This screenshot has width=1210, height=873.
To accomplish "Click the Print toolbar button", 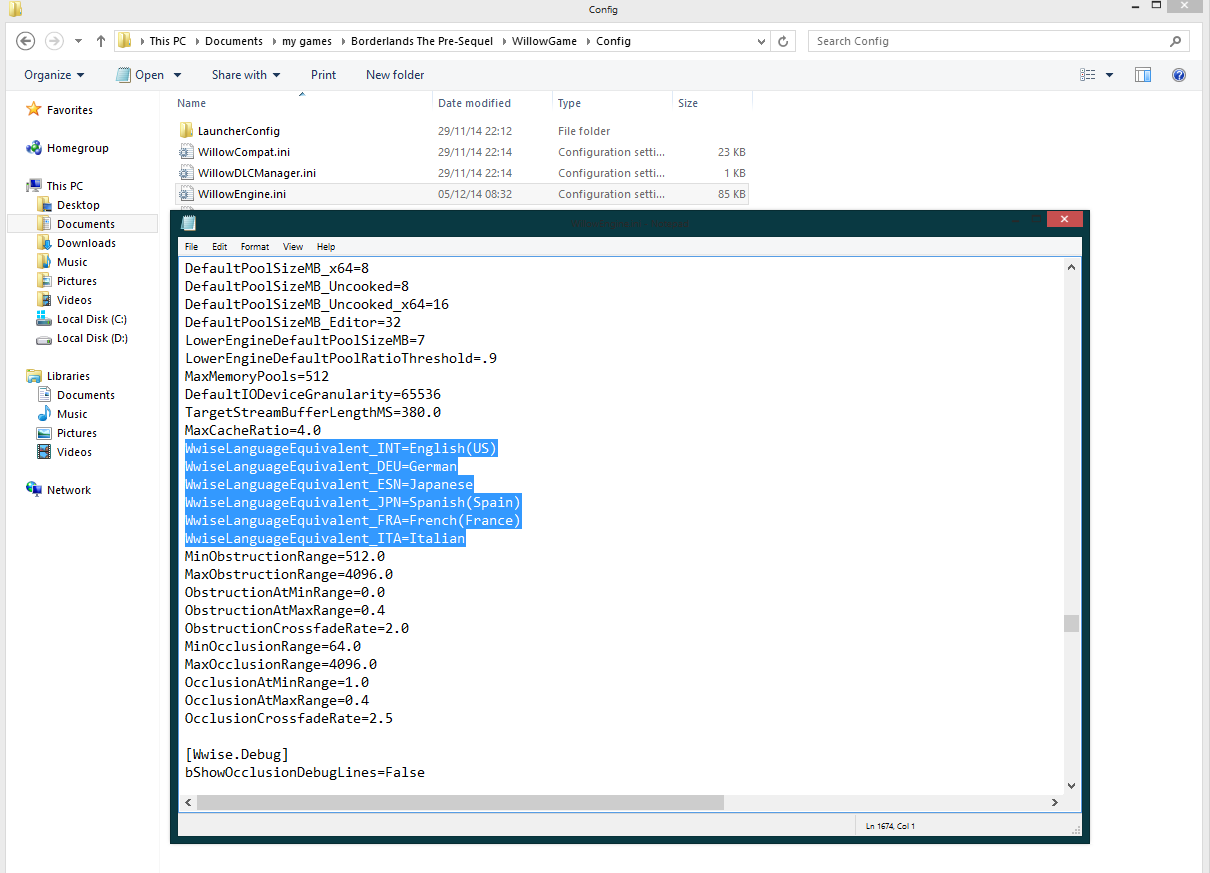I will click(323, 75).
